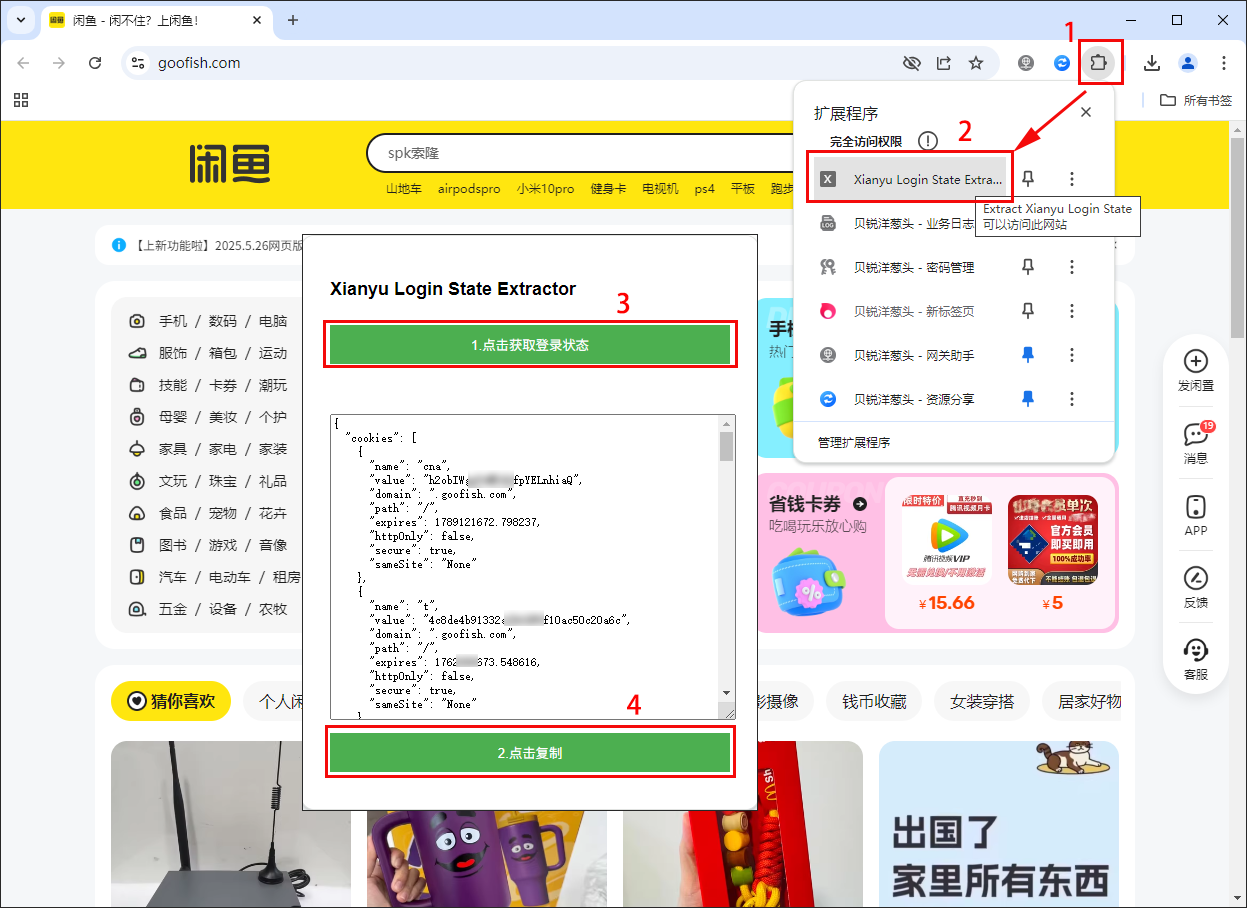Select the Xianyu Login State Extra... extension entry
Screen dimensions: 1247x908
pyautogui.click(x=909, y=179)
